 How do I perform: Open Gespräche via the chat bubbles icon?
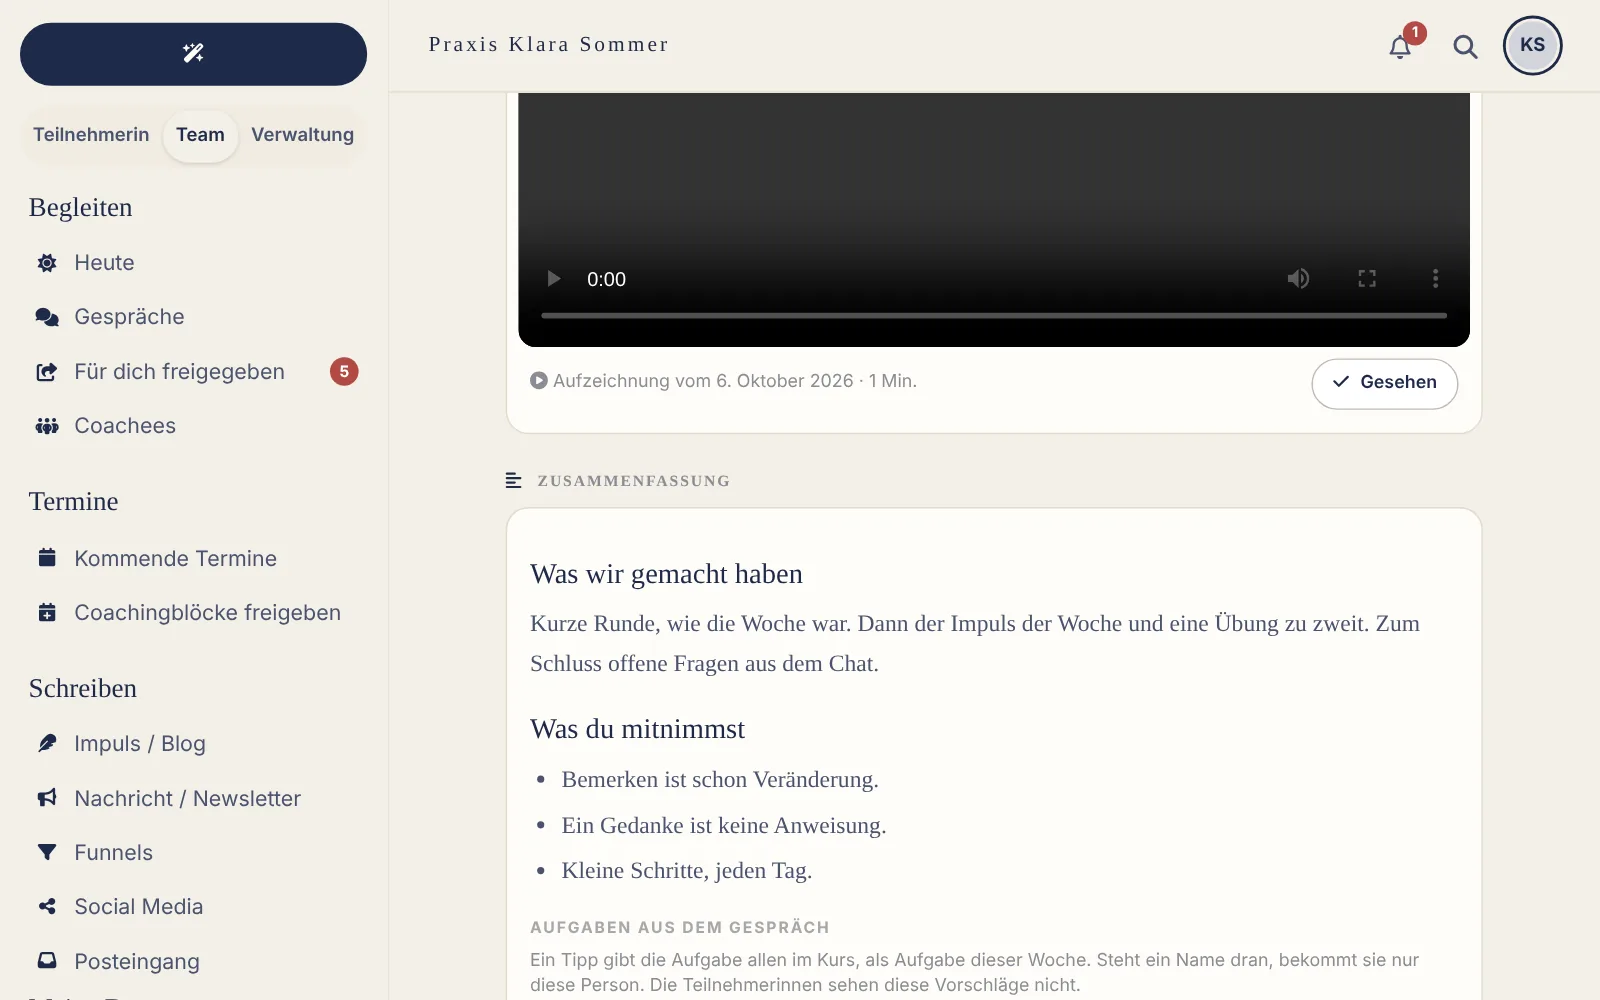tap(47, 317)
